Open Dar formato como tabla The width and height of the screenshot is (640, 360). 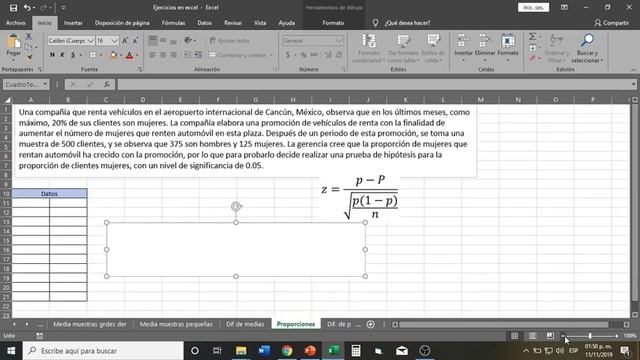coord(403,49)
